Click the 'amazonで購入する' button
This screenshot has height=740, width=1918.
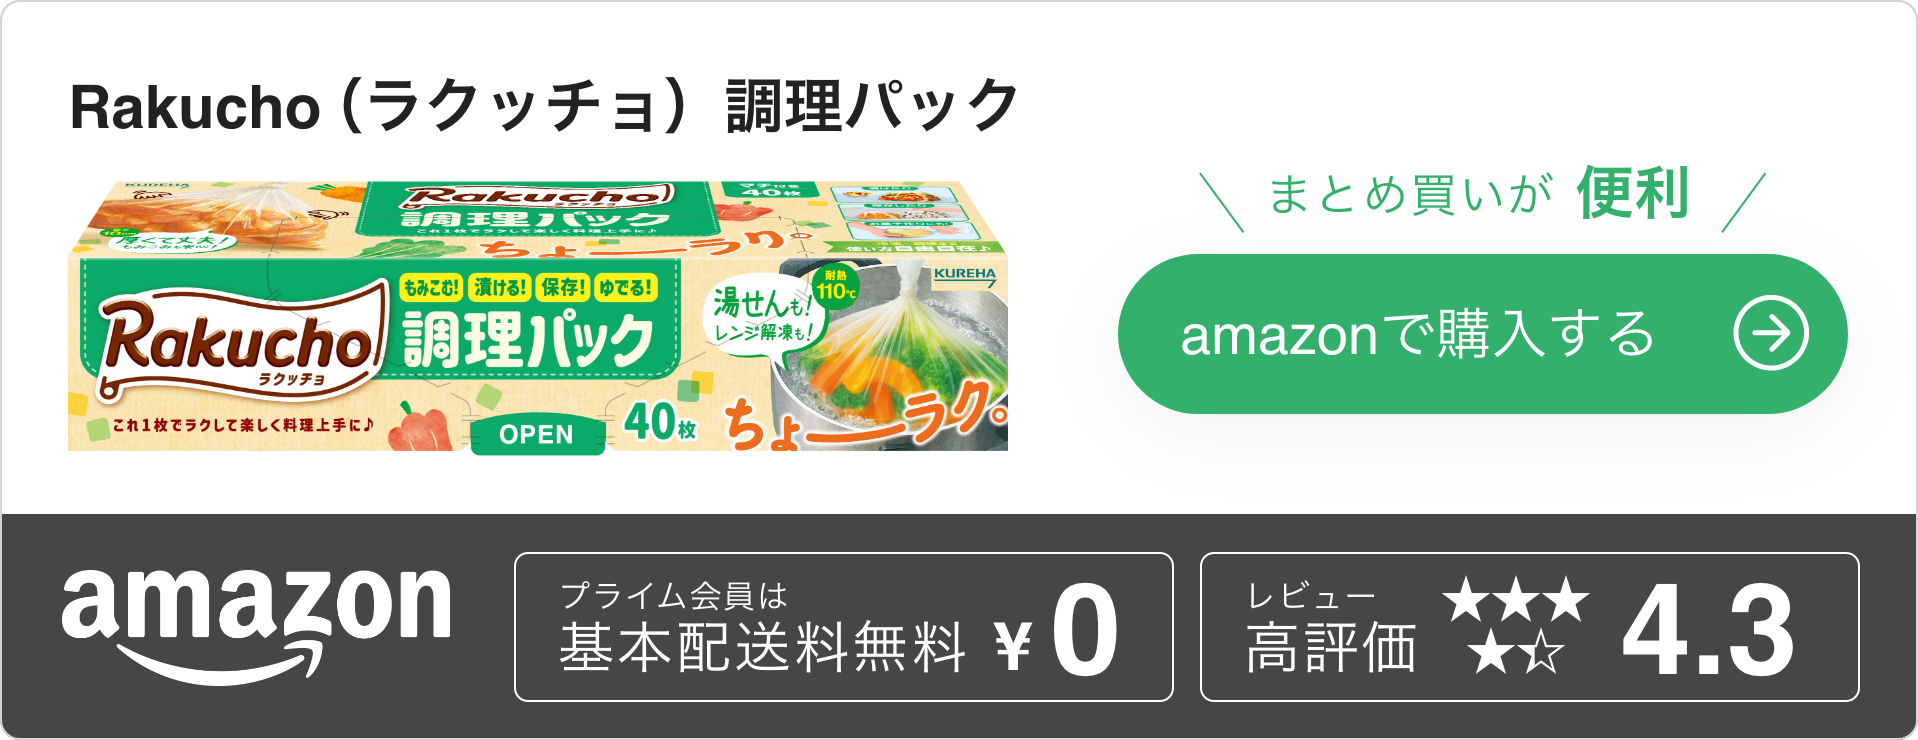click(x=1482, y=334)
